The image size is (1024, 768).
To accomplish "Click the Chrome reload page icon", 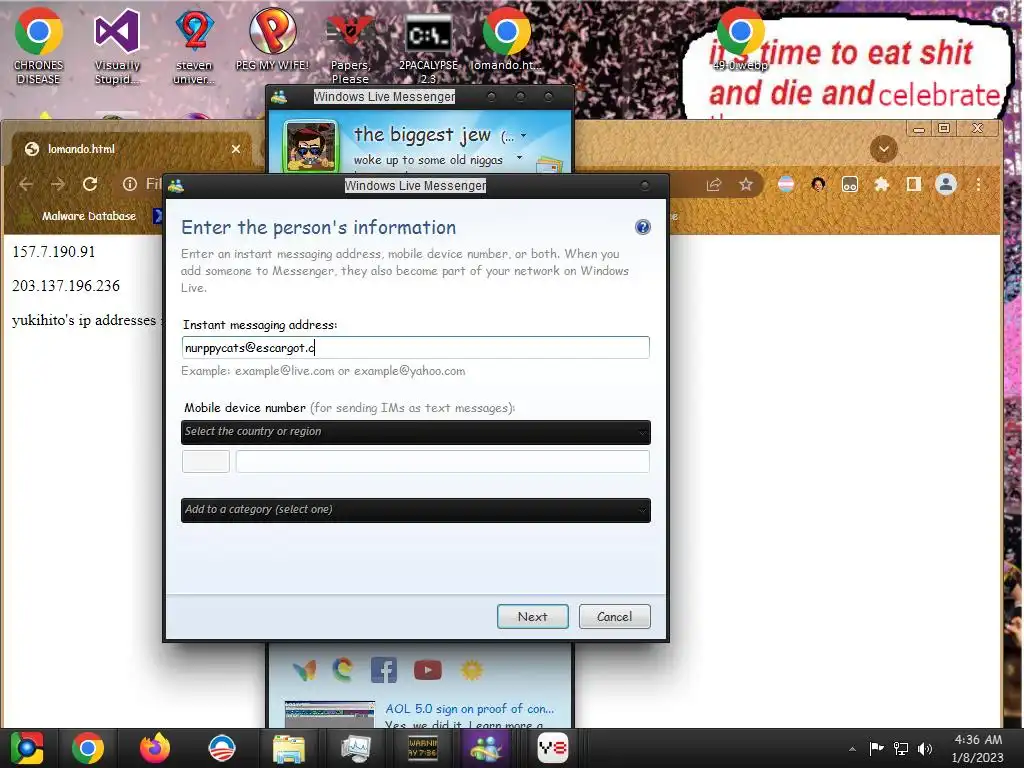I will click(90, 184).
